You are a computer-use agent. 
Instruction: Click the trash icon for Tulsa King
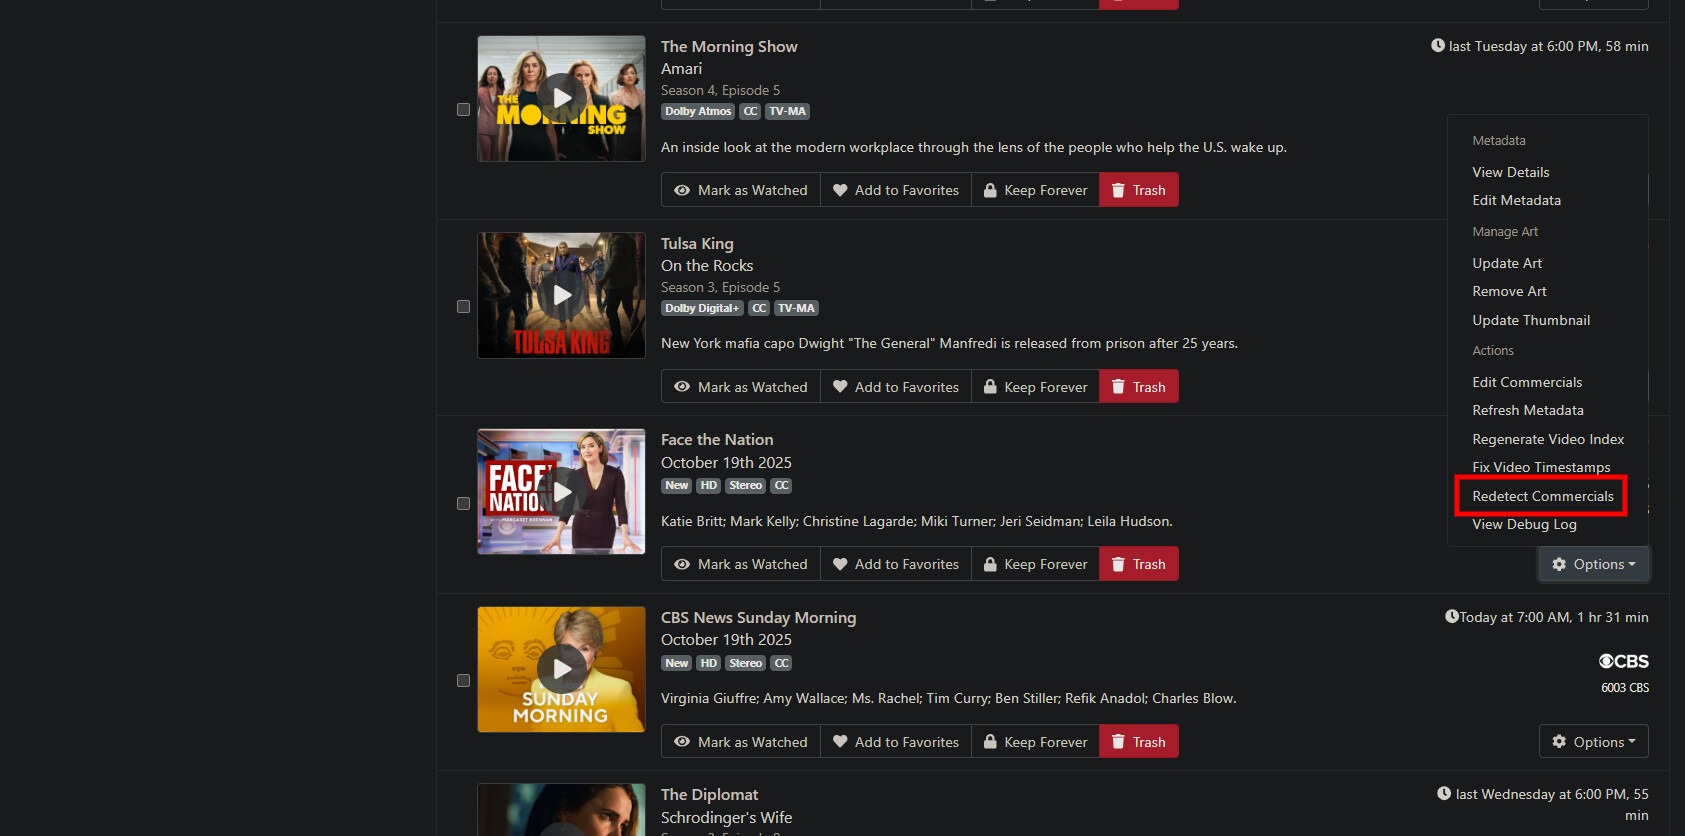1118,387
